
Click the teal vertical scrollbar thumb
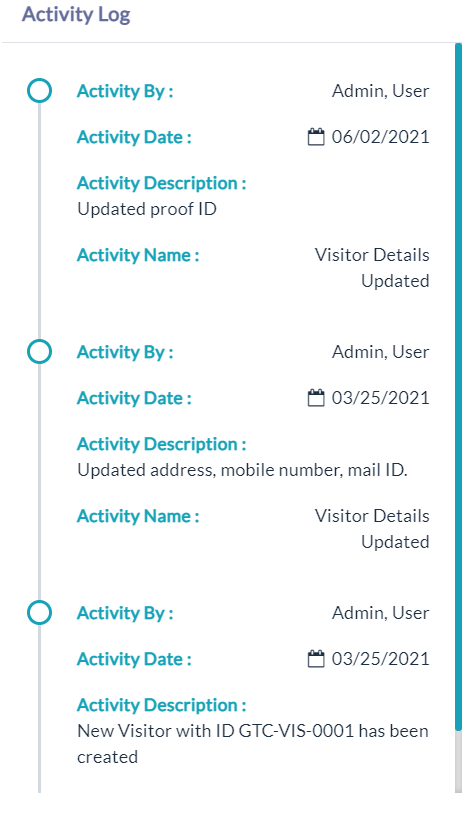point(458,387)
